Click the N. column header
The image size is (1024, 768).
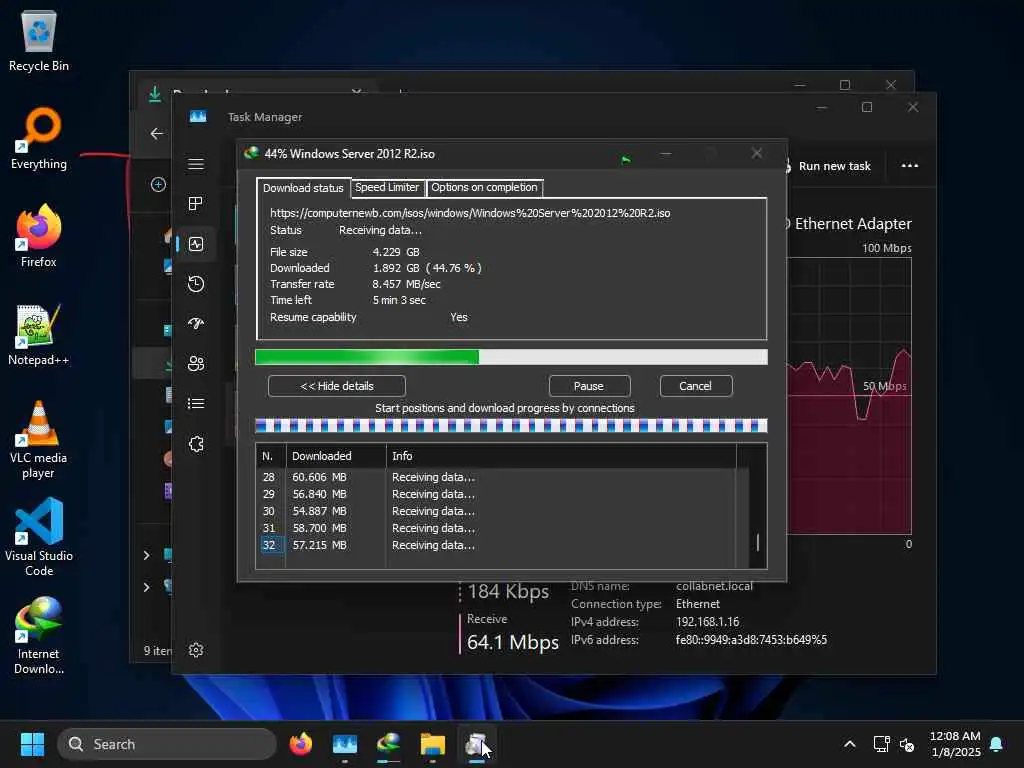tap(270, 456)
